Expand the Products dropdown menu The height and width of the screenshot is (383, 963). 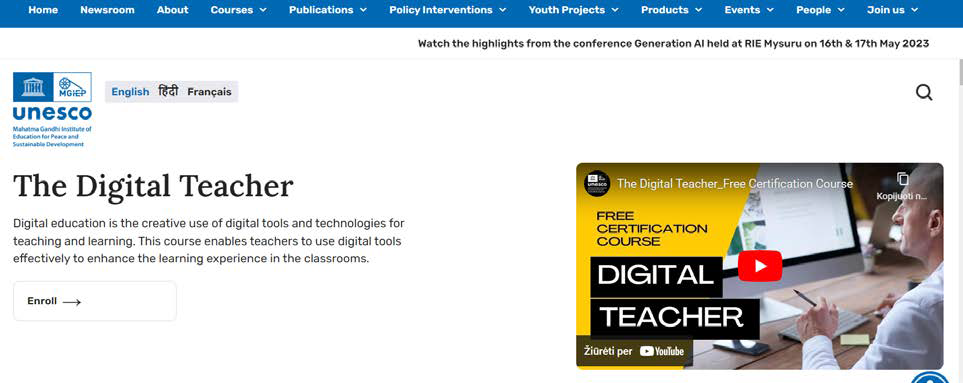[672, 10]
